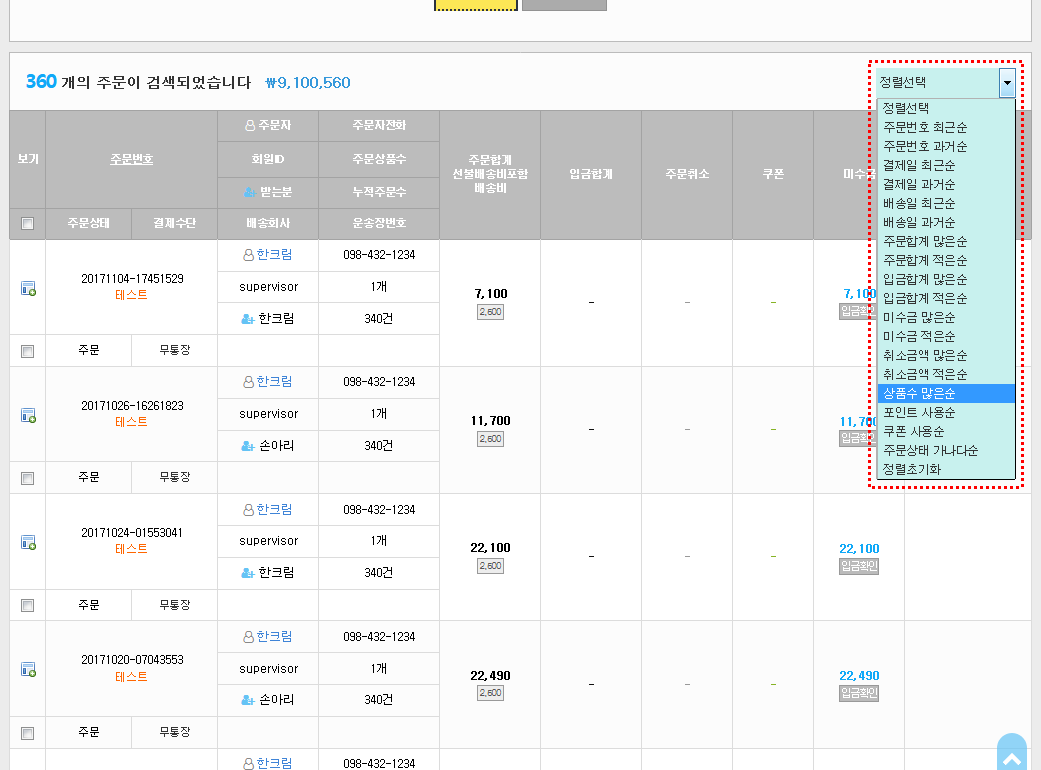Click 입금확인 badge under 22,490
Image resolution: width=1041 pixels, height=770 pixels.
(x=859, y=693)
